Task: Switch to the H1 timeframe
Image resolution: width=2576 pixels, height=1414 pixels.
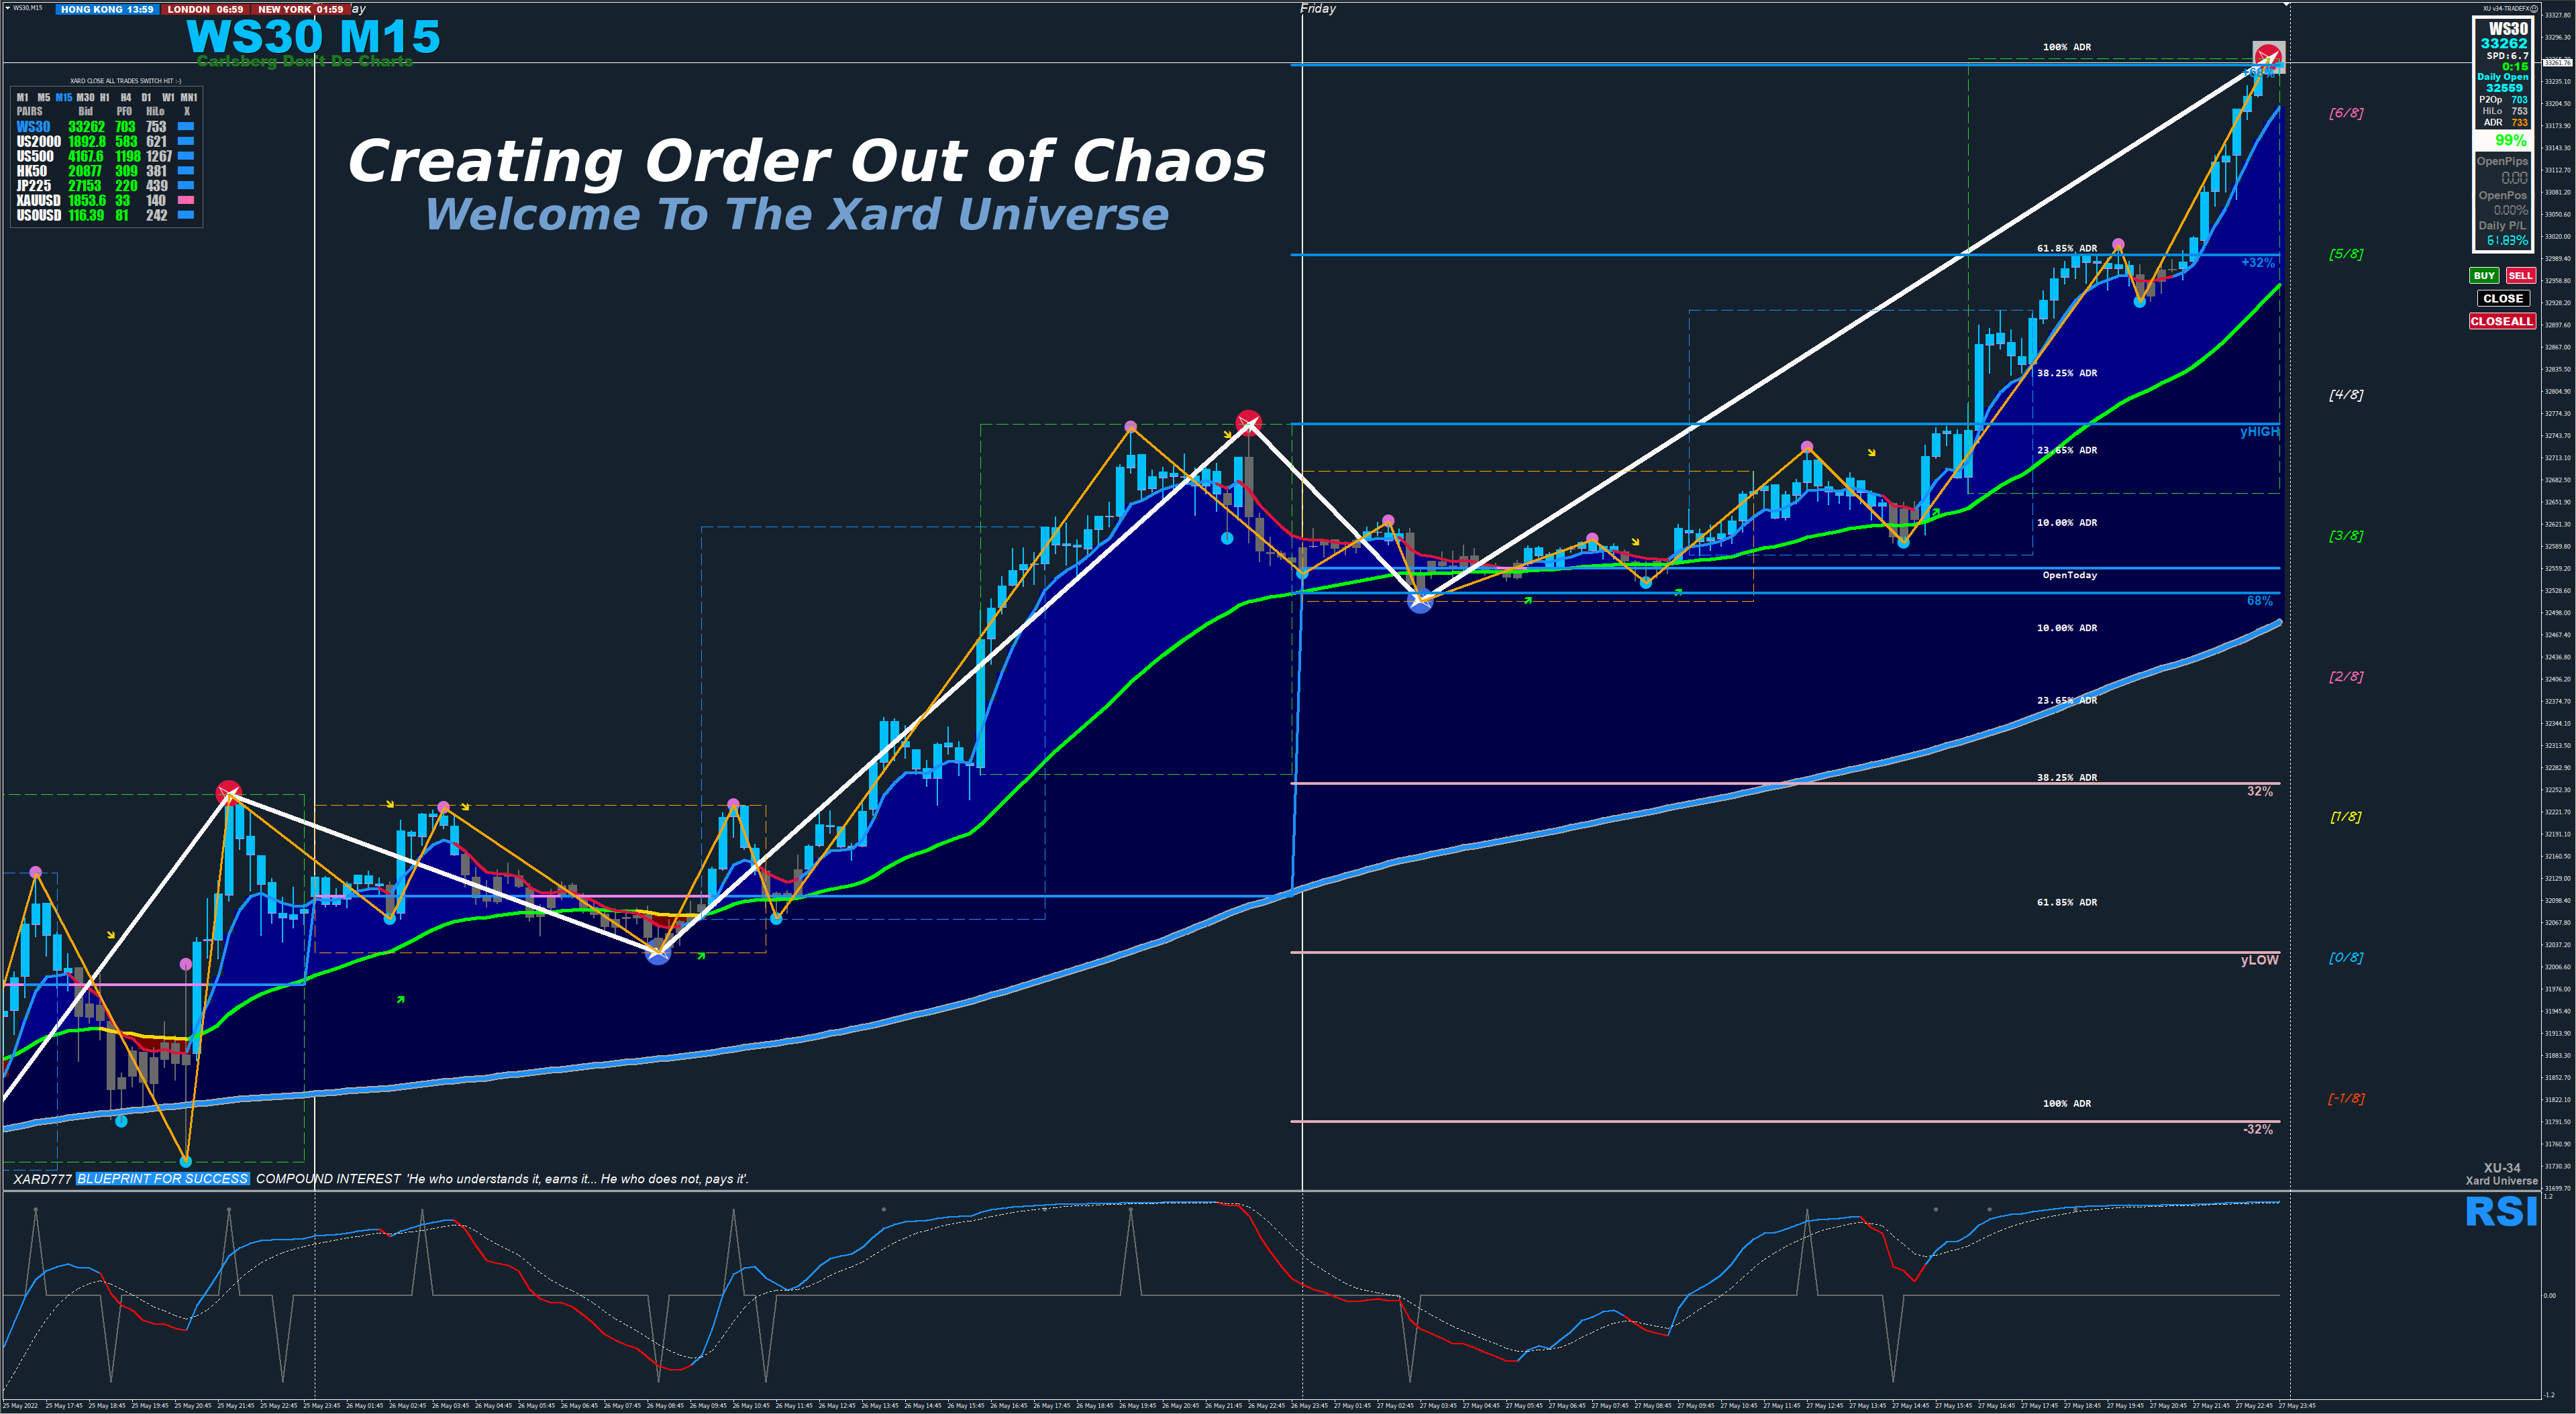Action: click(105, 98)
